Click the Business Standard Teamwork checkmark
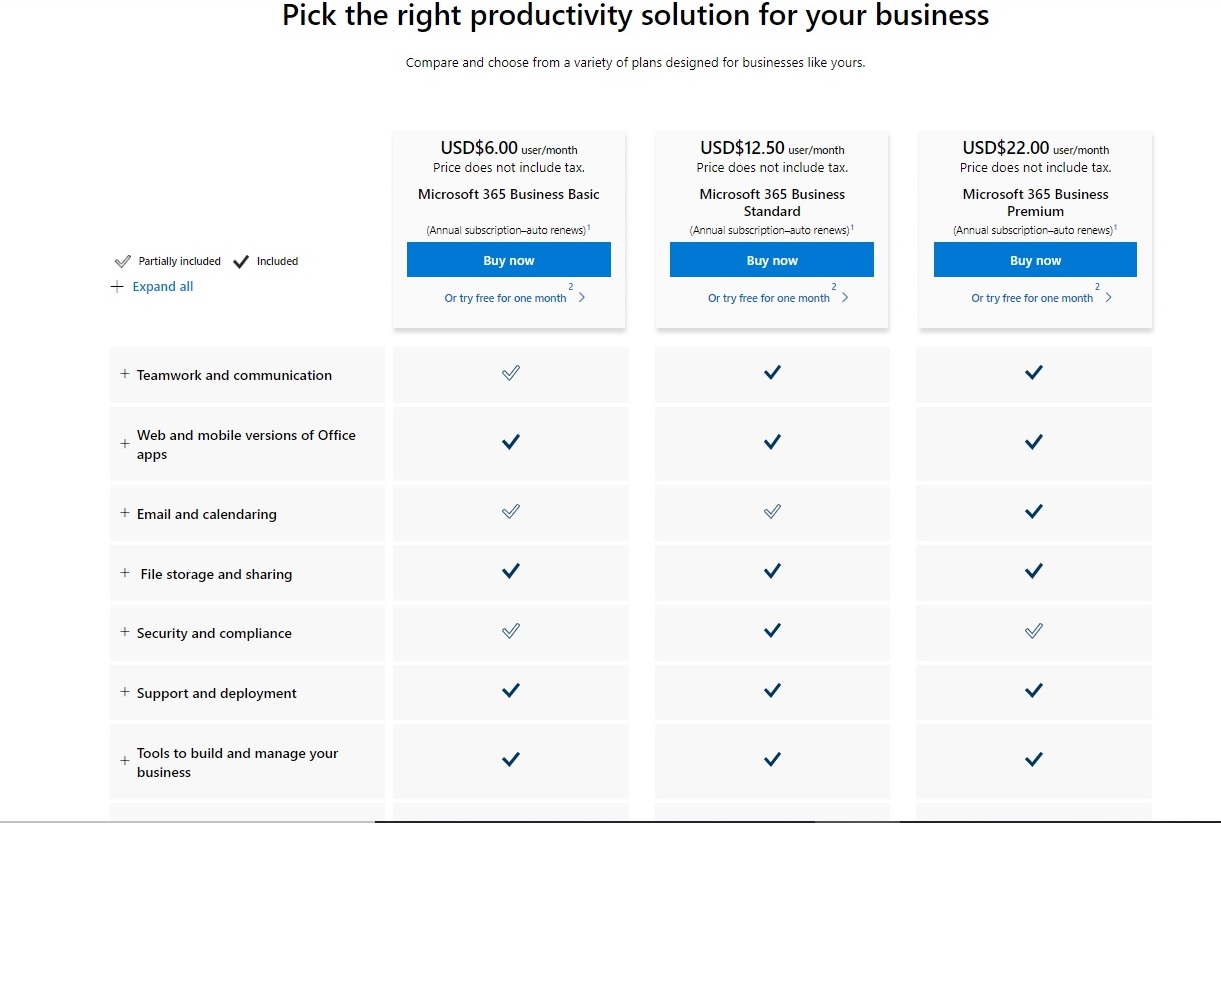 [772, 373]
